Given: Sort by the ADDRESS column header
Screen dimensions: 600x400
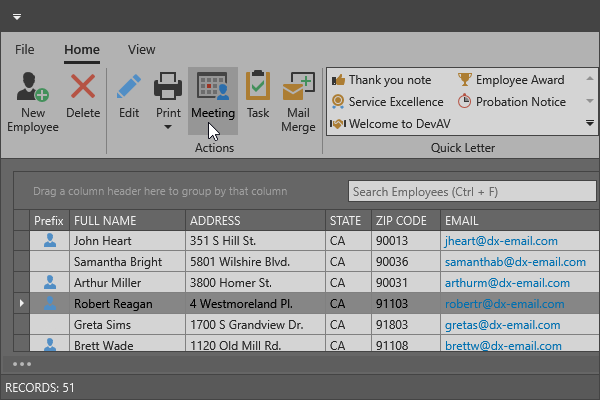Looking at the screenshot, I should tap(256, 220).
